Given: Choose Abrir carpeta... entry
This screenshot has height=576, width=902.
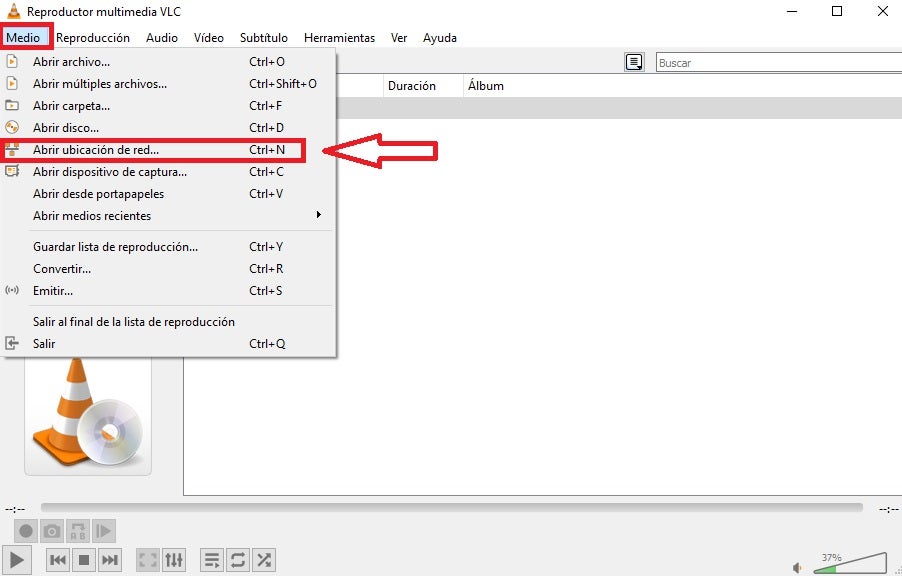Looking at the screenshot, I should 168,106.
